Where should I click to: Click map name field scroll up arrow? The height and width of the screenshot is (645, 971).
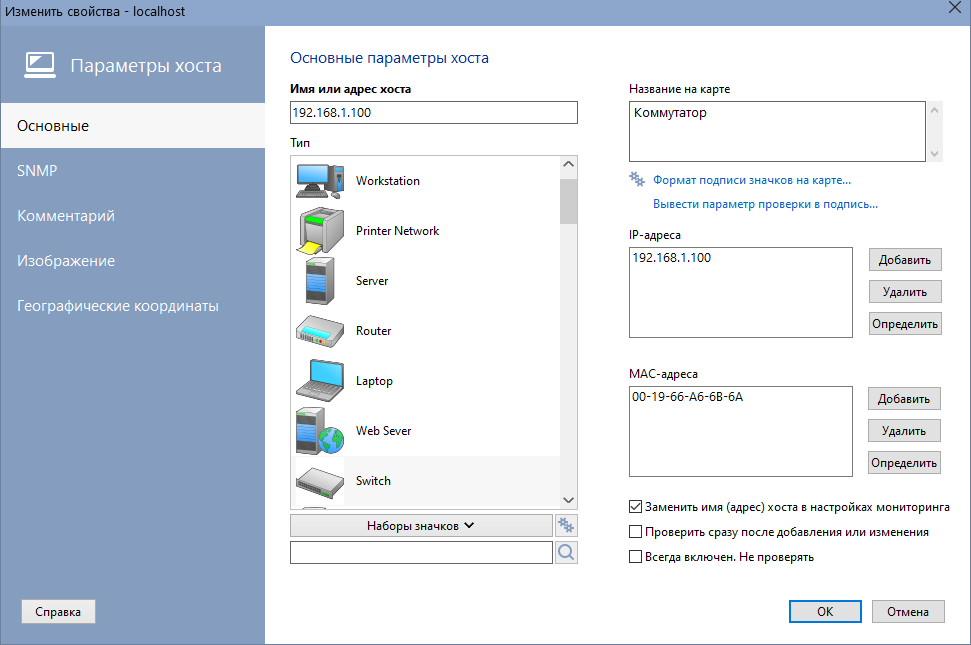[934, 110]
